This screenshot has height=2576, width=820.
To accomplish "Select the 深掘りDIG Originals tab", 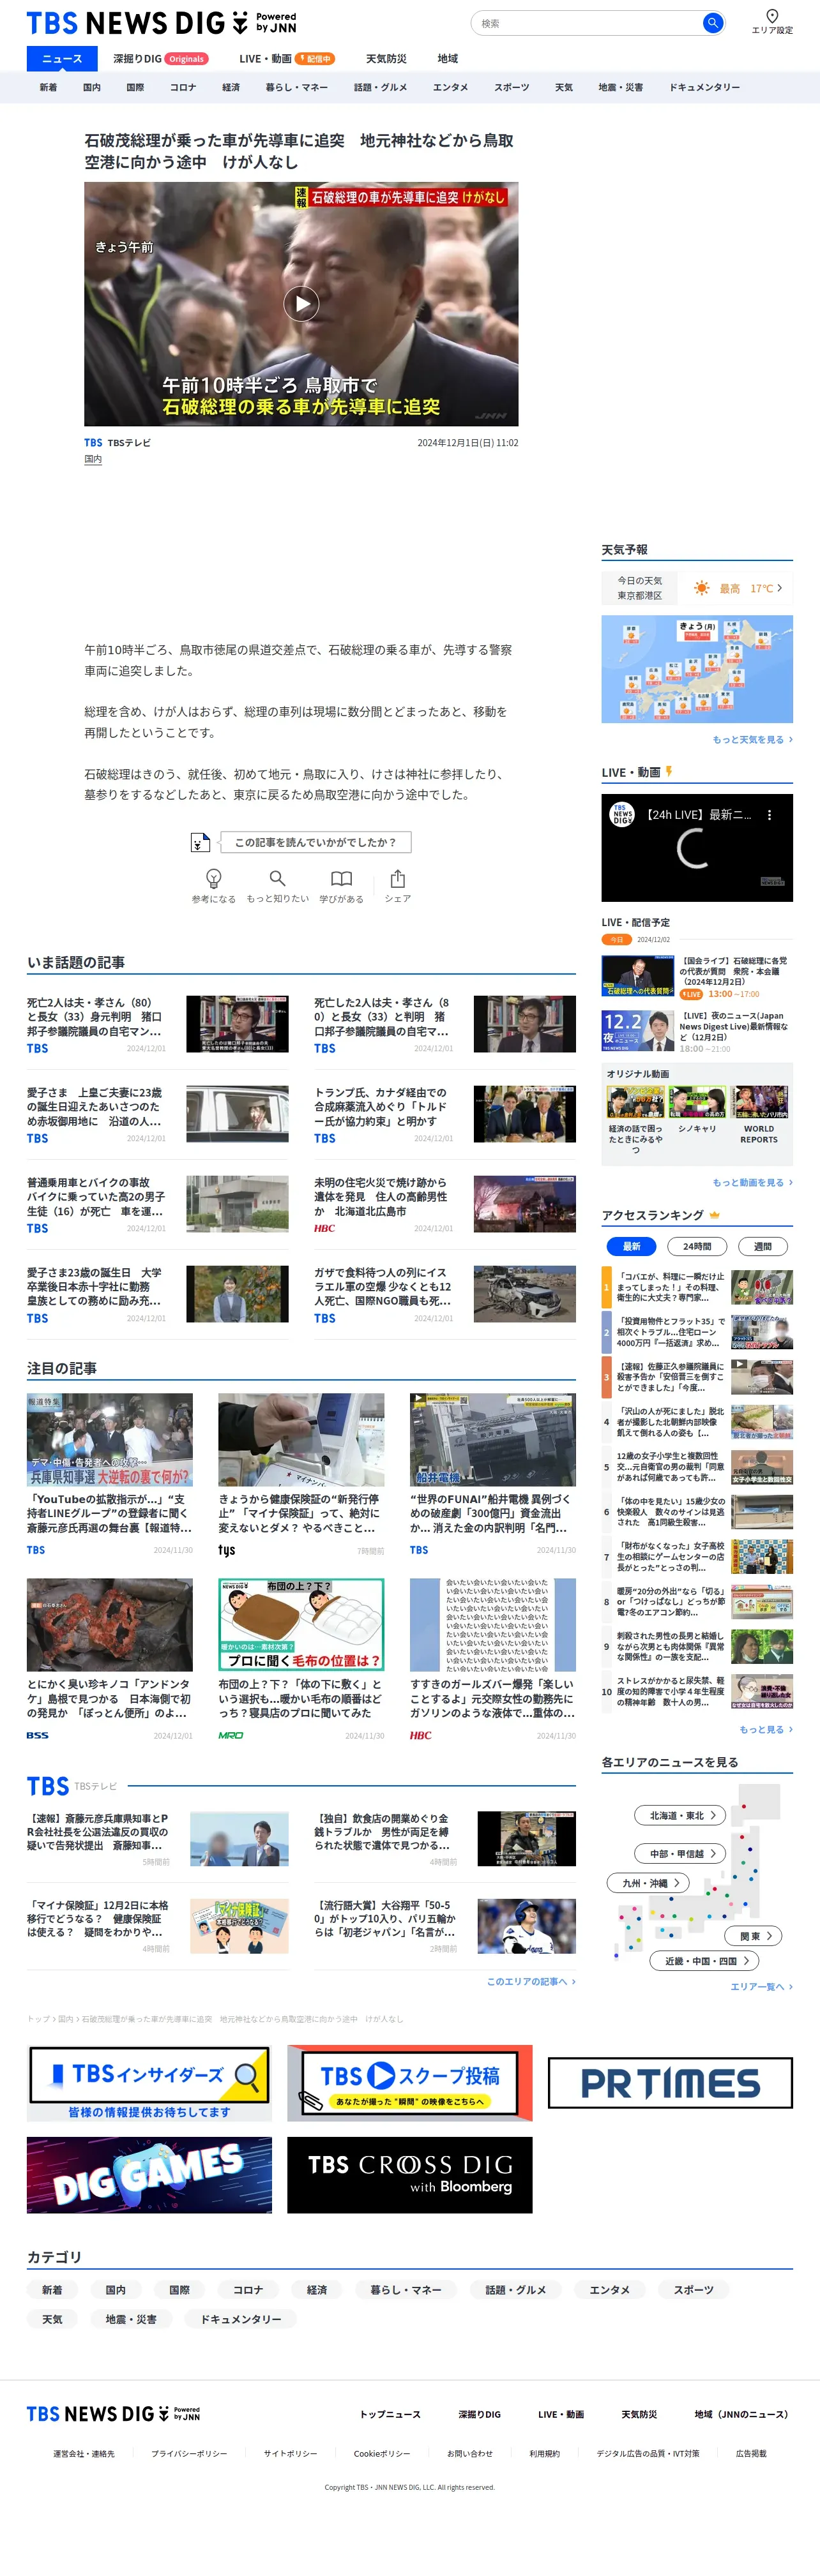I will [x=160, y=59].
